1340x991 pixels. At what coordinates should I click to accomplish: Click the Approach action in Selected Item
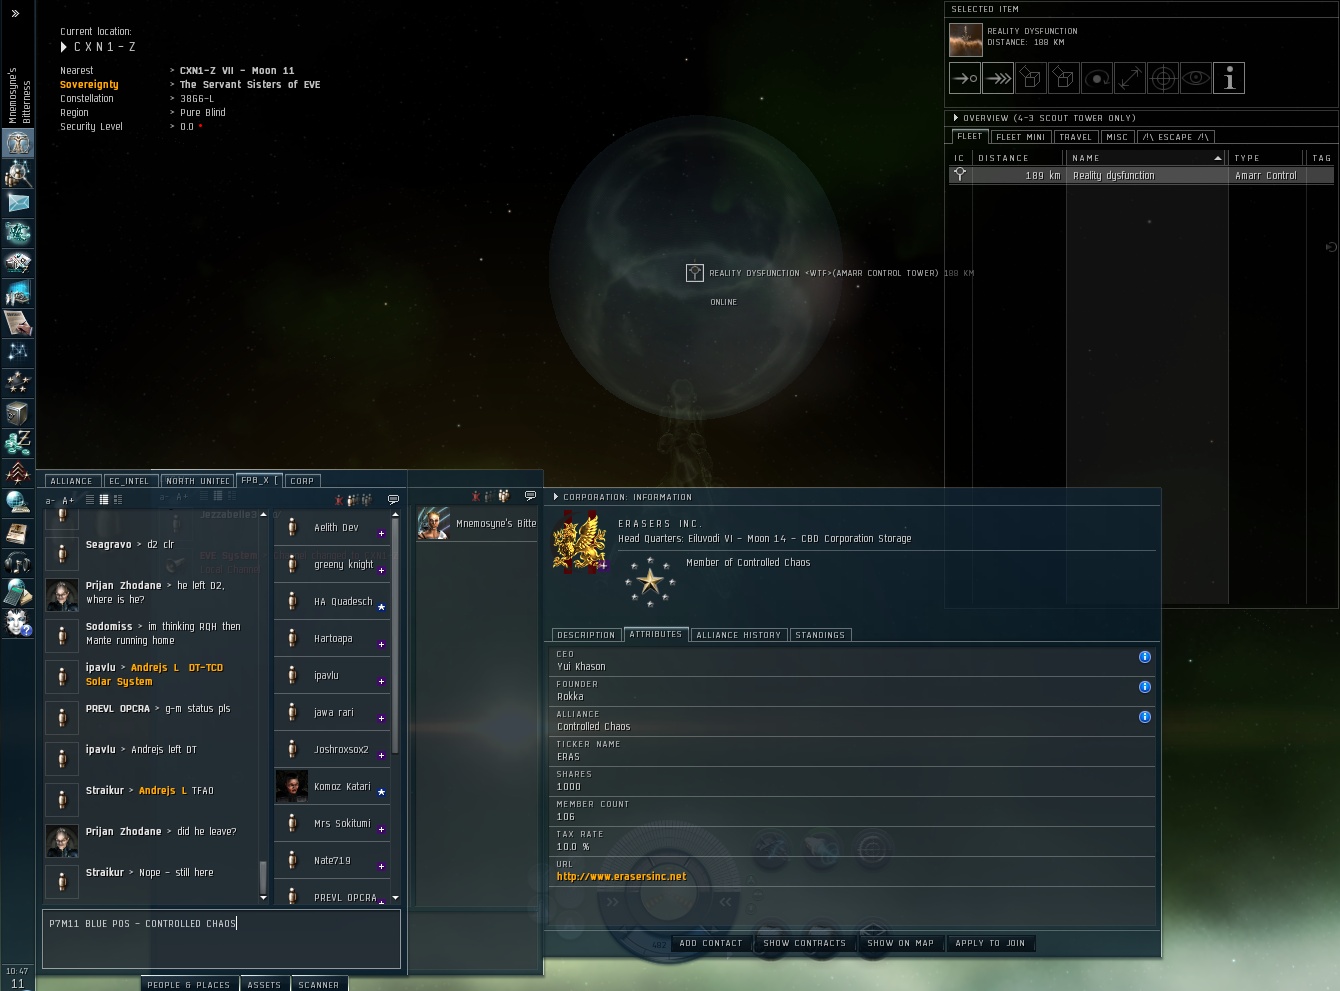click(x=965, y=78)
